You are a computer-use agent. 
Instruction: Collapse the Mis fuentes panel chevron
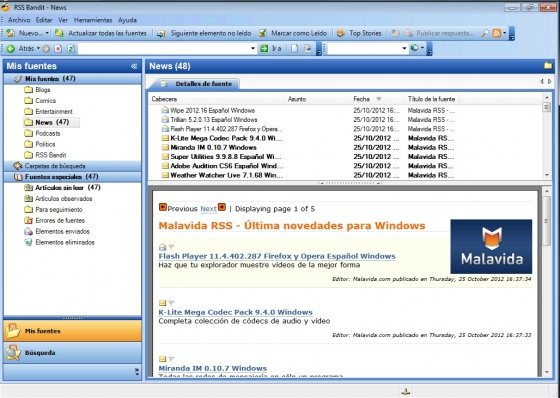click(134, 66)
